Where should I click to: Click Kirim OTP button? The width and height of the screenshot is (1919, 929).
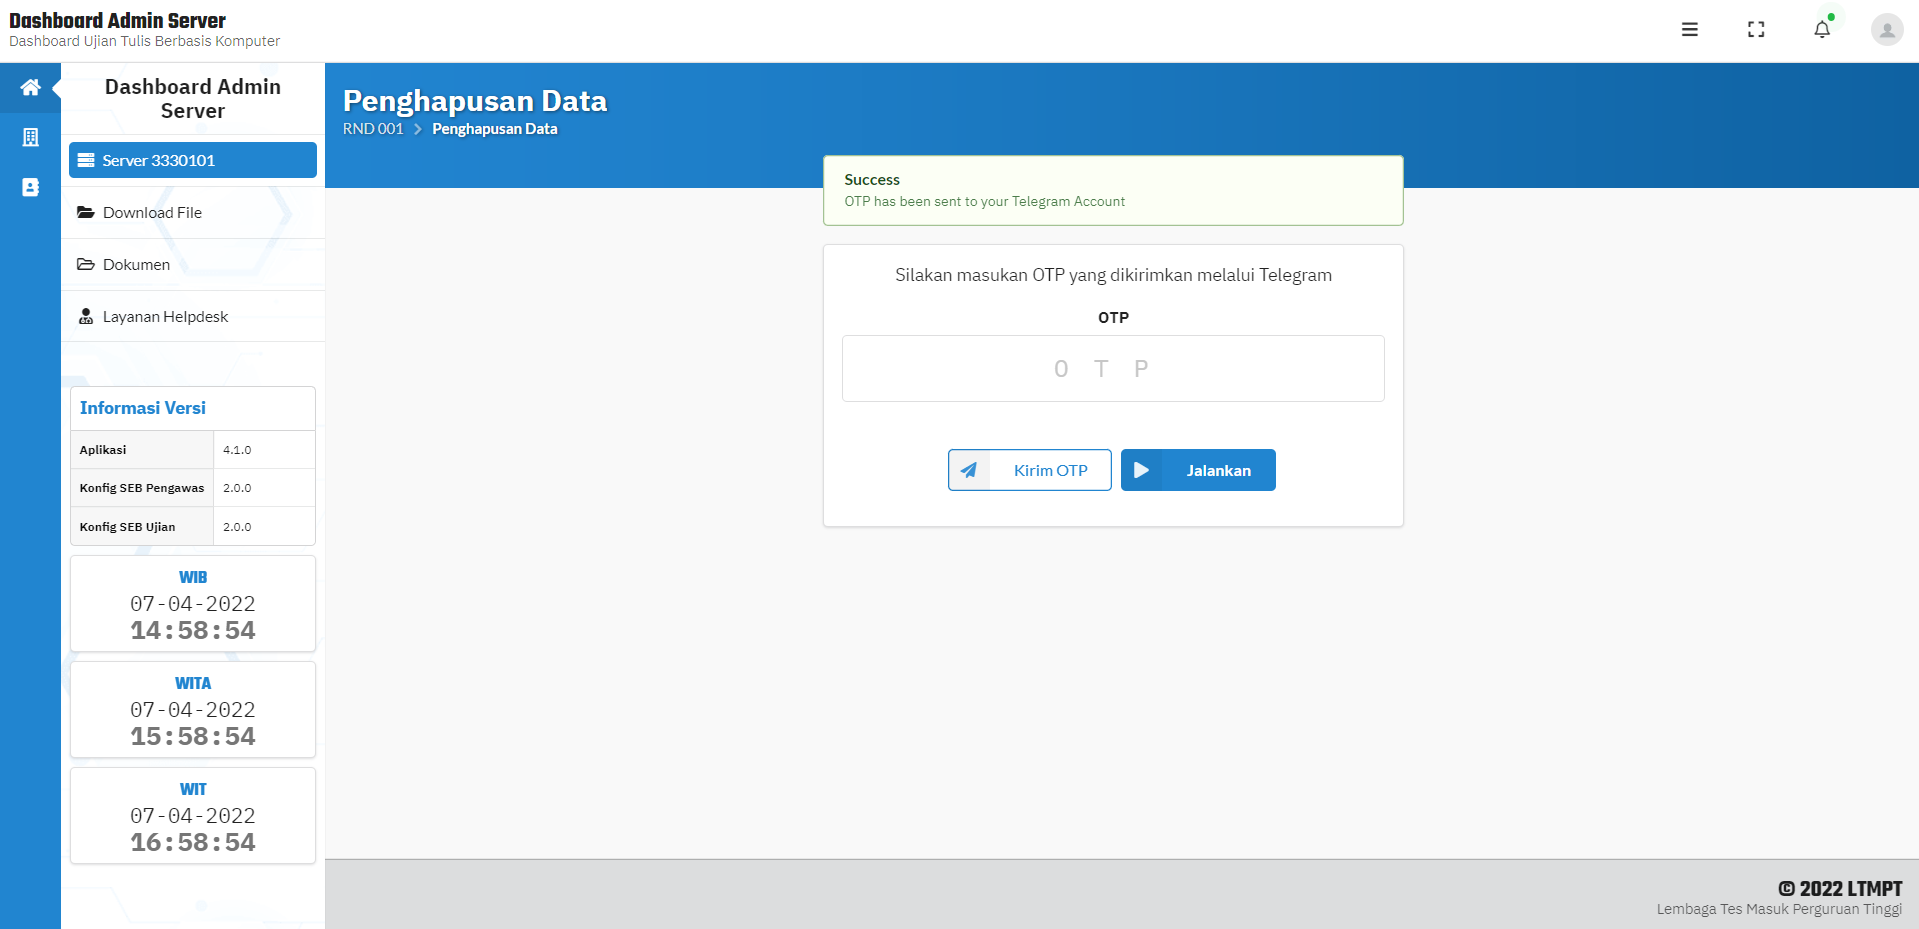coord(1030,470)
